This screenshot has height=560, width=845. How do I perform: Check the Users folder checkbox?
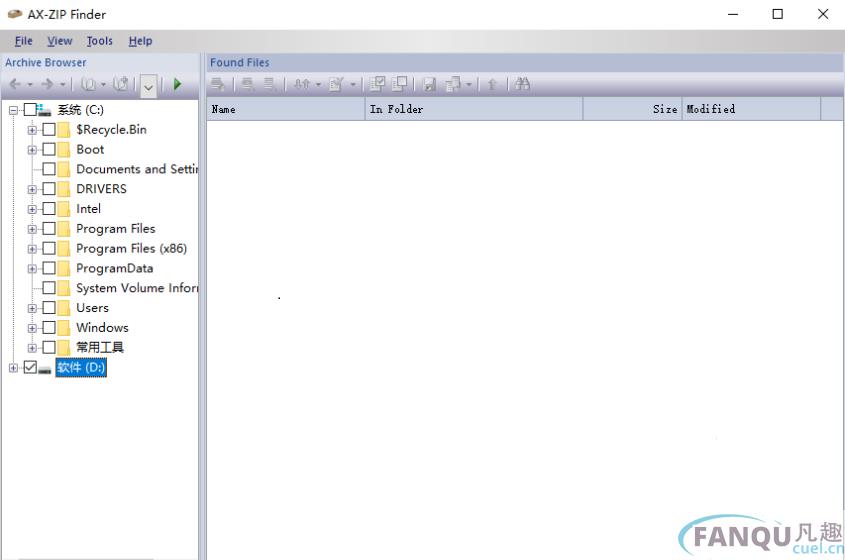pos(49,308)
